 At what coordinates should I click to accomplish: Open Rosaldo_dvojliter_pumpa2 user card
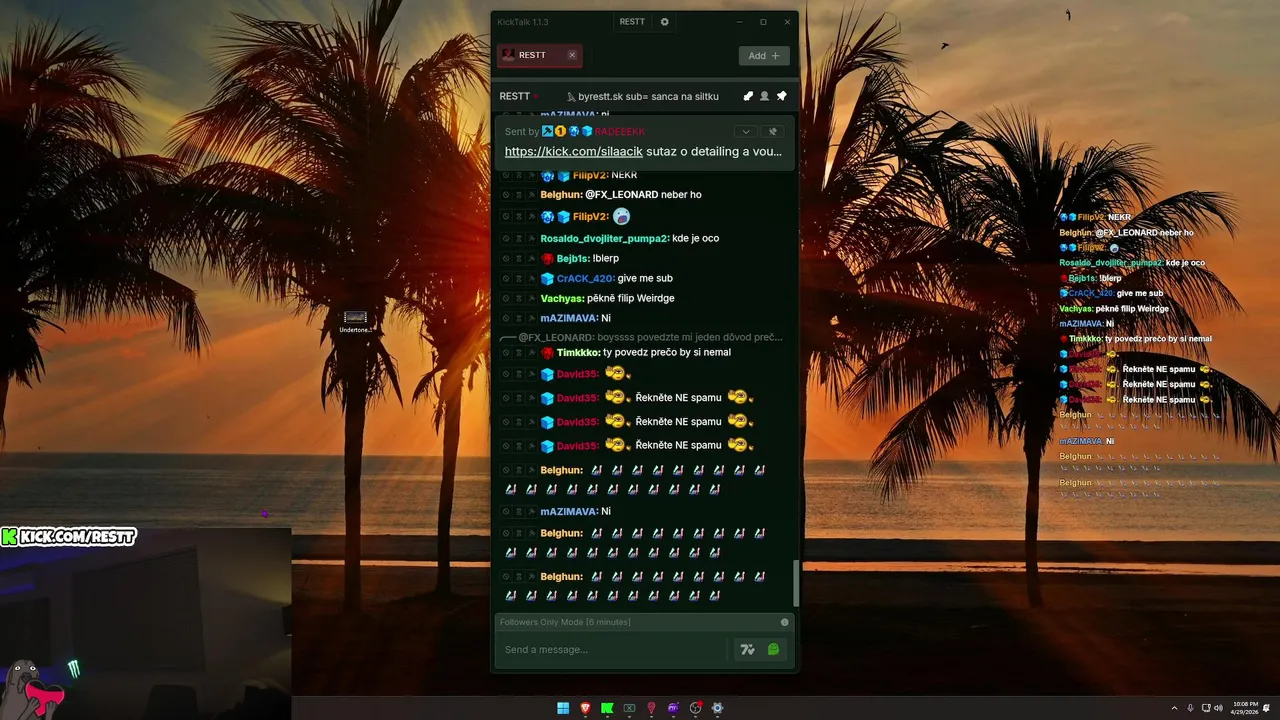(x=604, y=239)
